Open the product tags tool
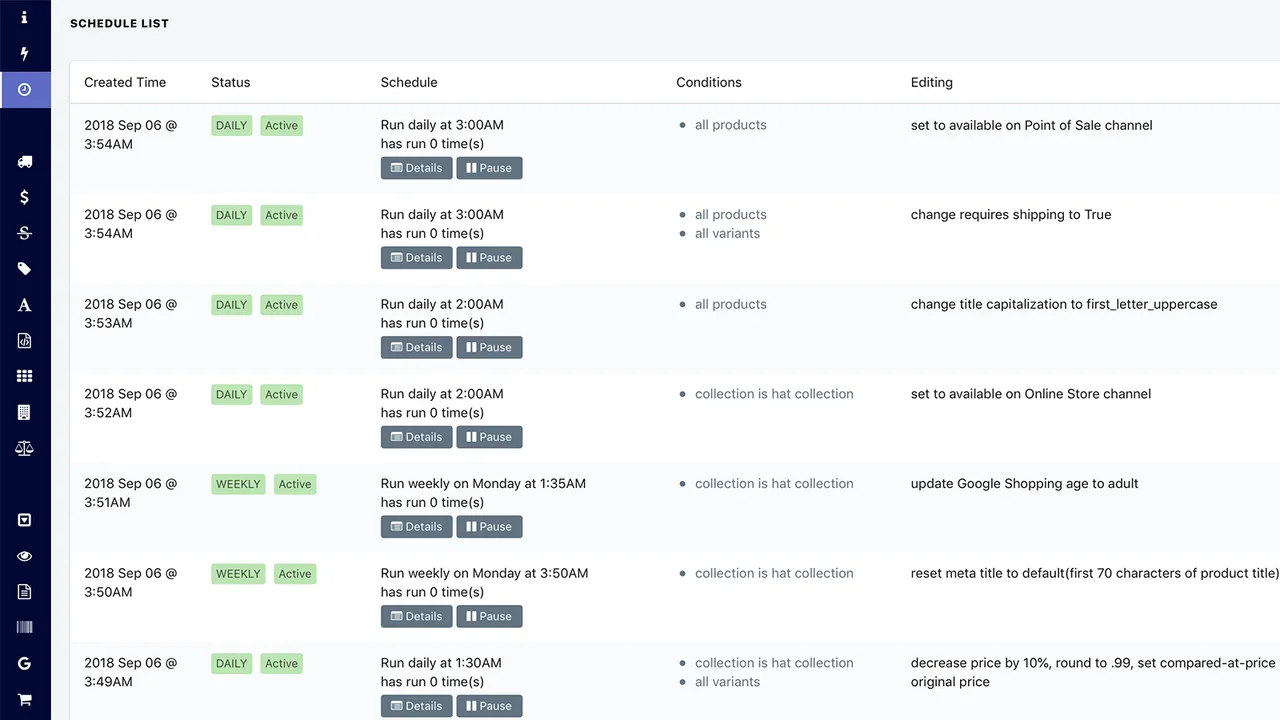1280x720 pixels. [25, 269]
